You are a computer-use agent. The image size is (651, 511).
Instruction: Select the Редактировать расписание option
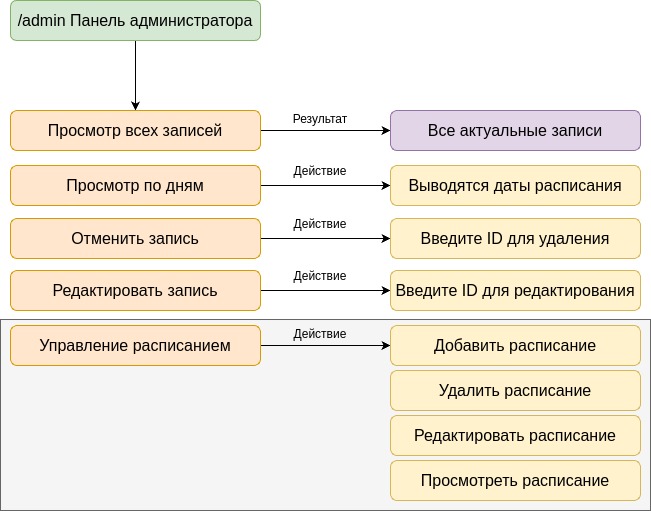tap(514, 435)
